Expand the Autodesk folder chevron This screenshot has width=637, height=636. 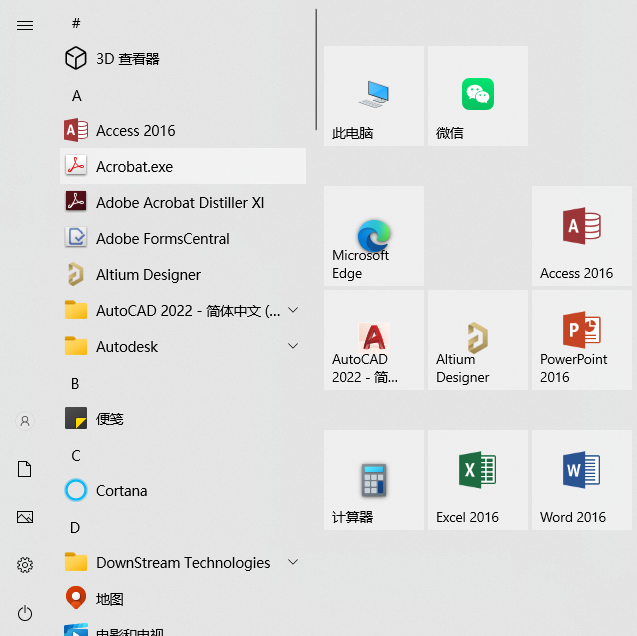point(293,346)
